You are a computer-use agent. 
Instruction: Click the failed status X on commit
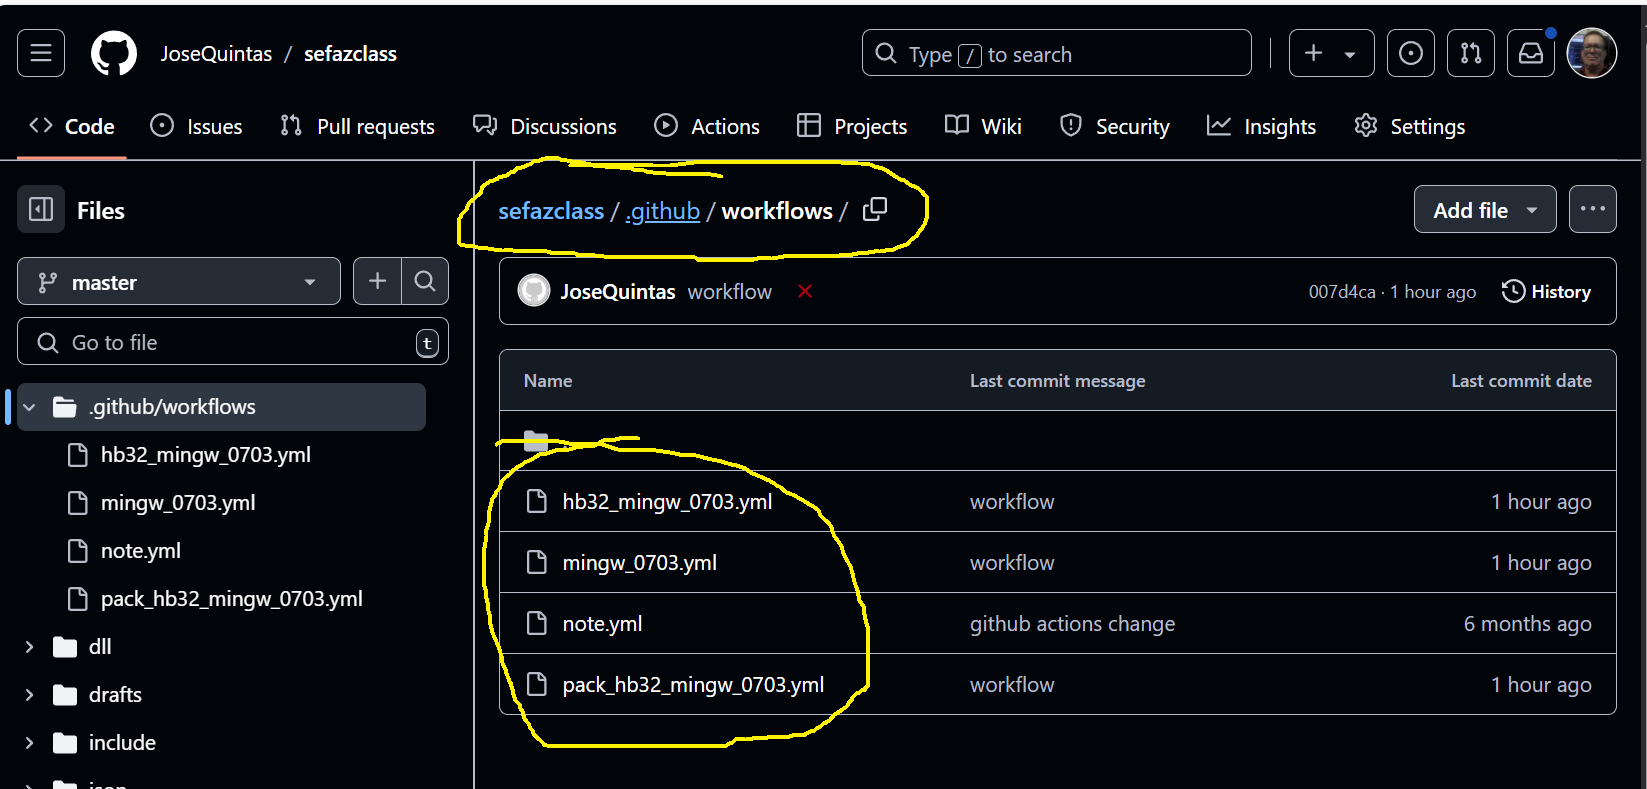(805, 291)
